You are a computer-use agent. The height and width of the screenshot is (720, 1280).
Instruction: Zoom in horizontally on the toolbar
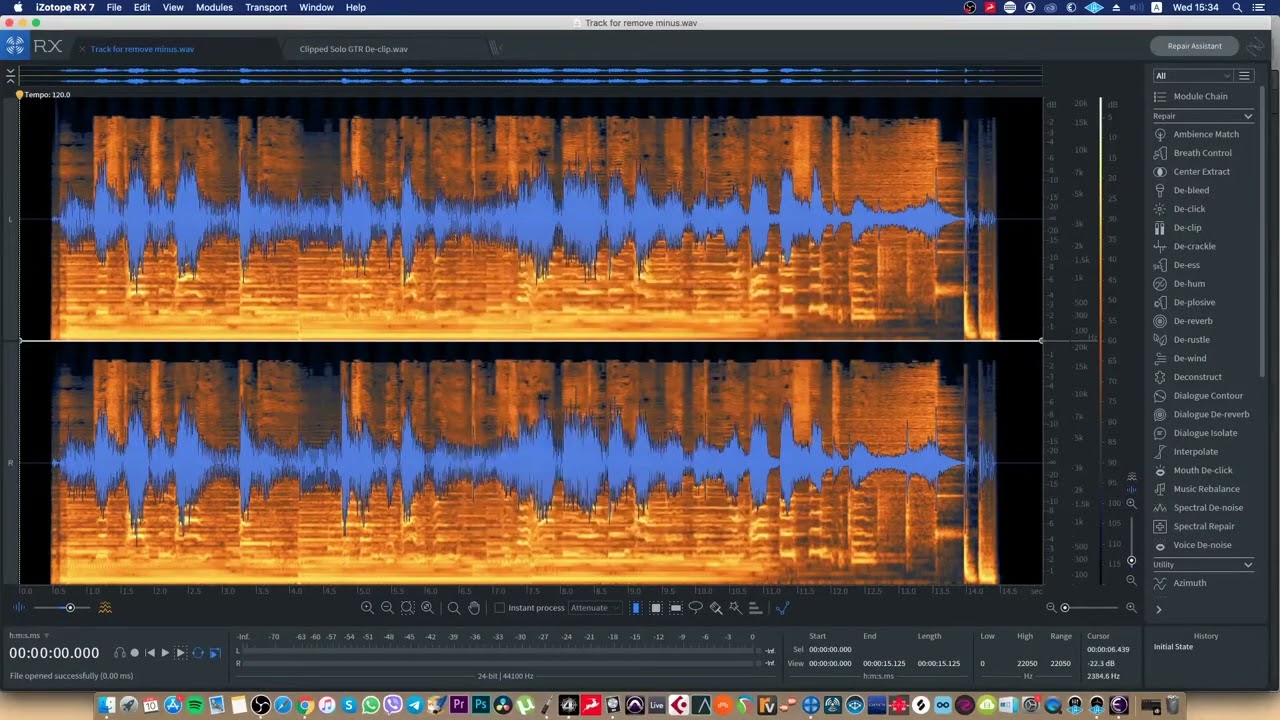coord(367,608)
